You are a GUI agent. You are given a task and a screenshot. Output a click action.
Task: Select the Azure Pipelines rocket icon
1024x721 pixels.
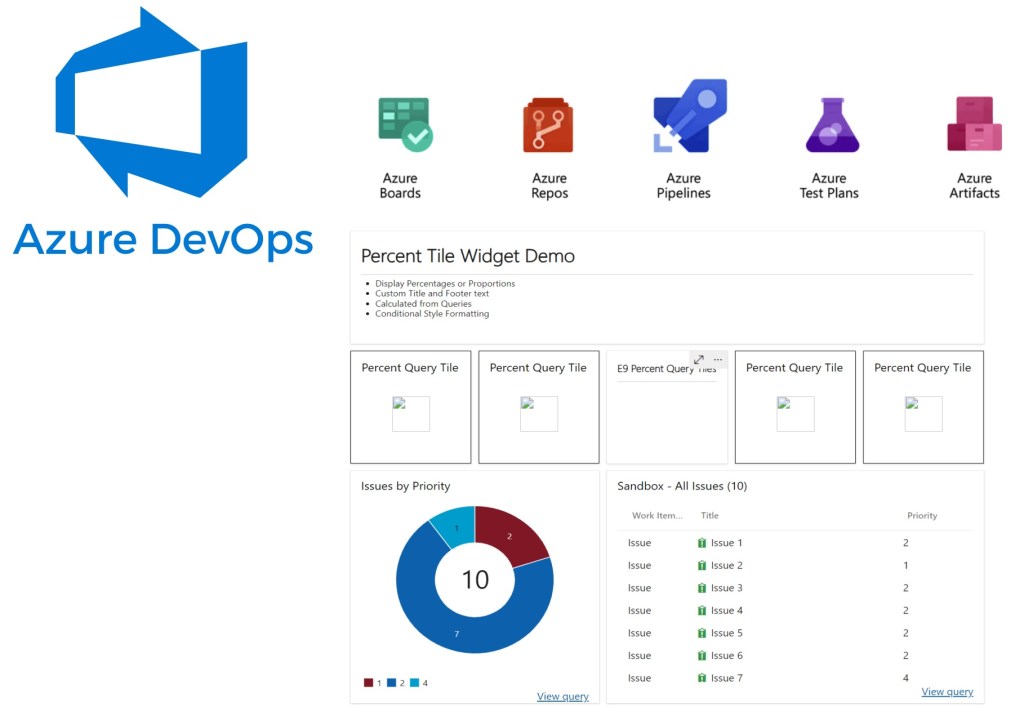688,116
